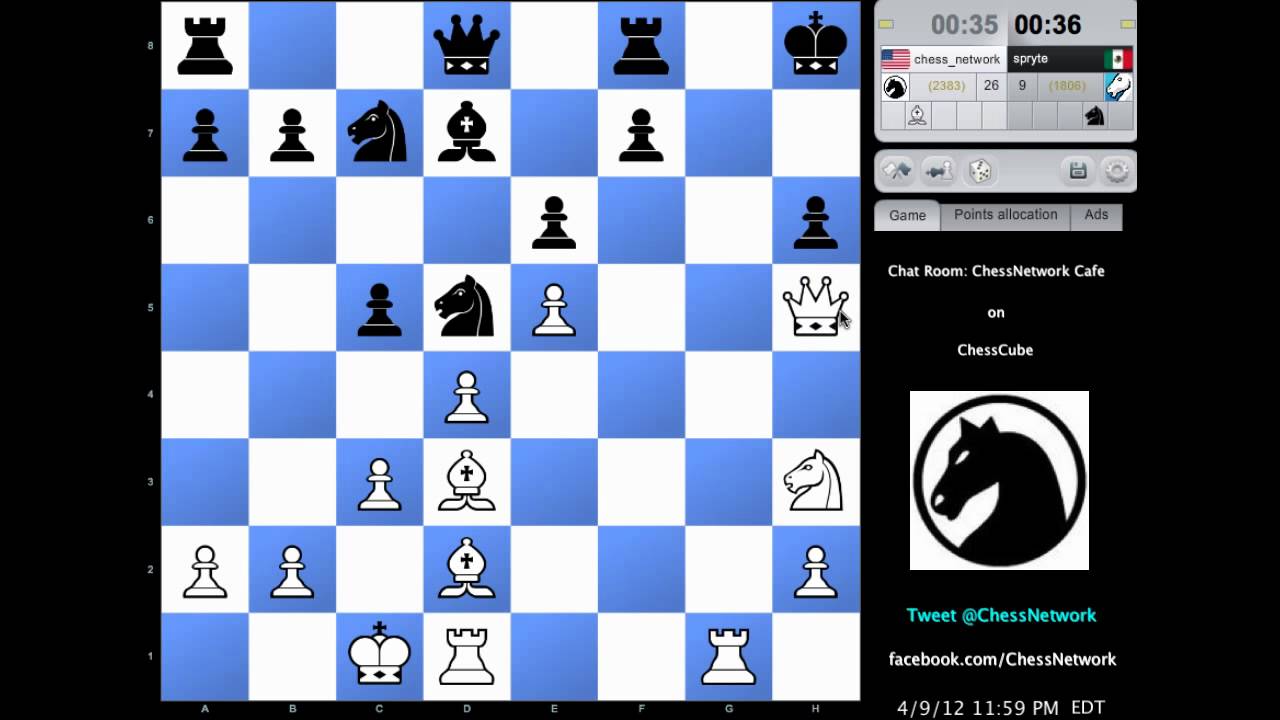Image resolution: width=1280 pixels, height=720 pixels.
Task: Click the (1806) rating
Action: pos(1067,86)
